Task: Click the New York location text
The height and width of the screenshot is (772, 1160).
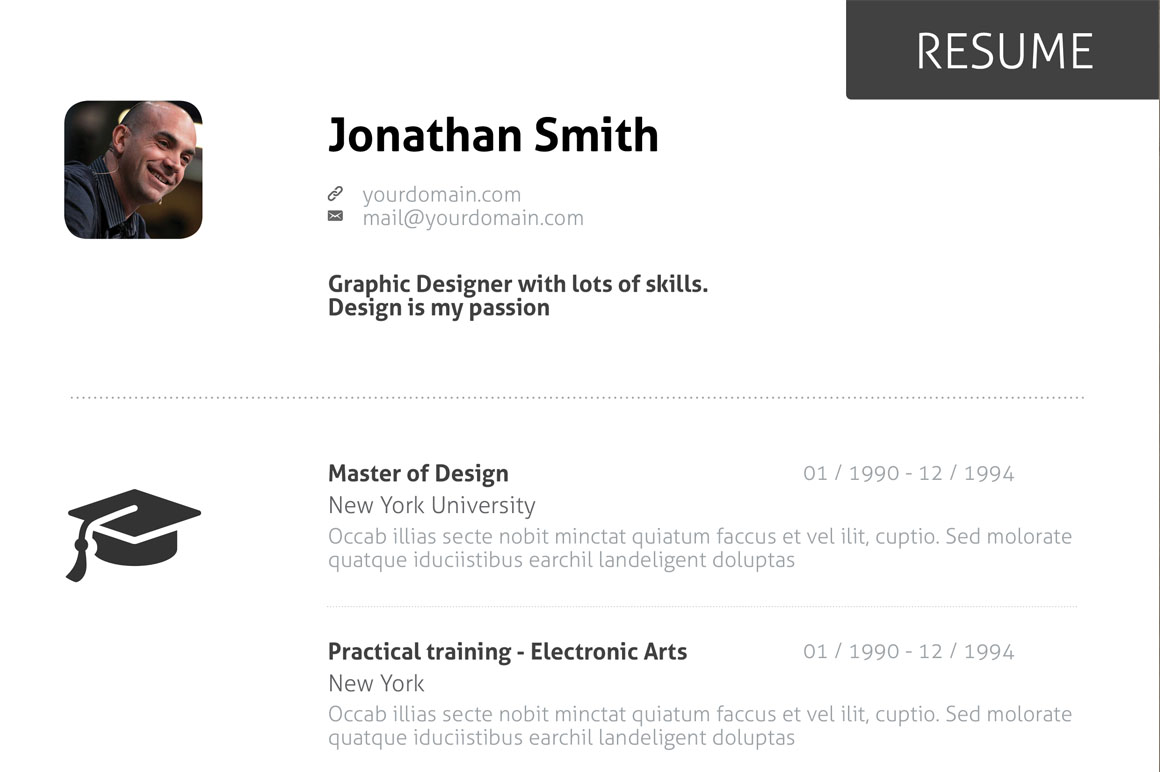Action: [376, 684]
